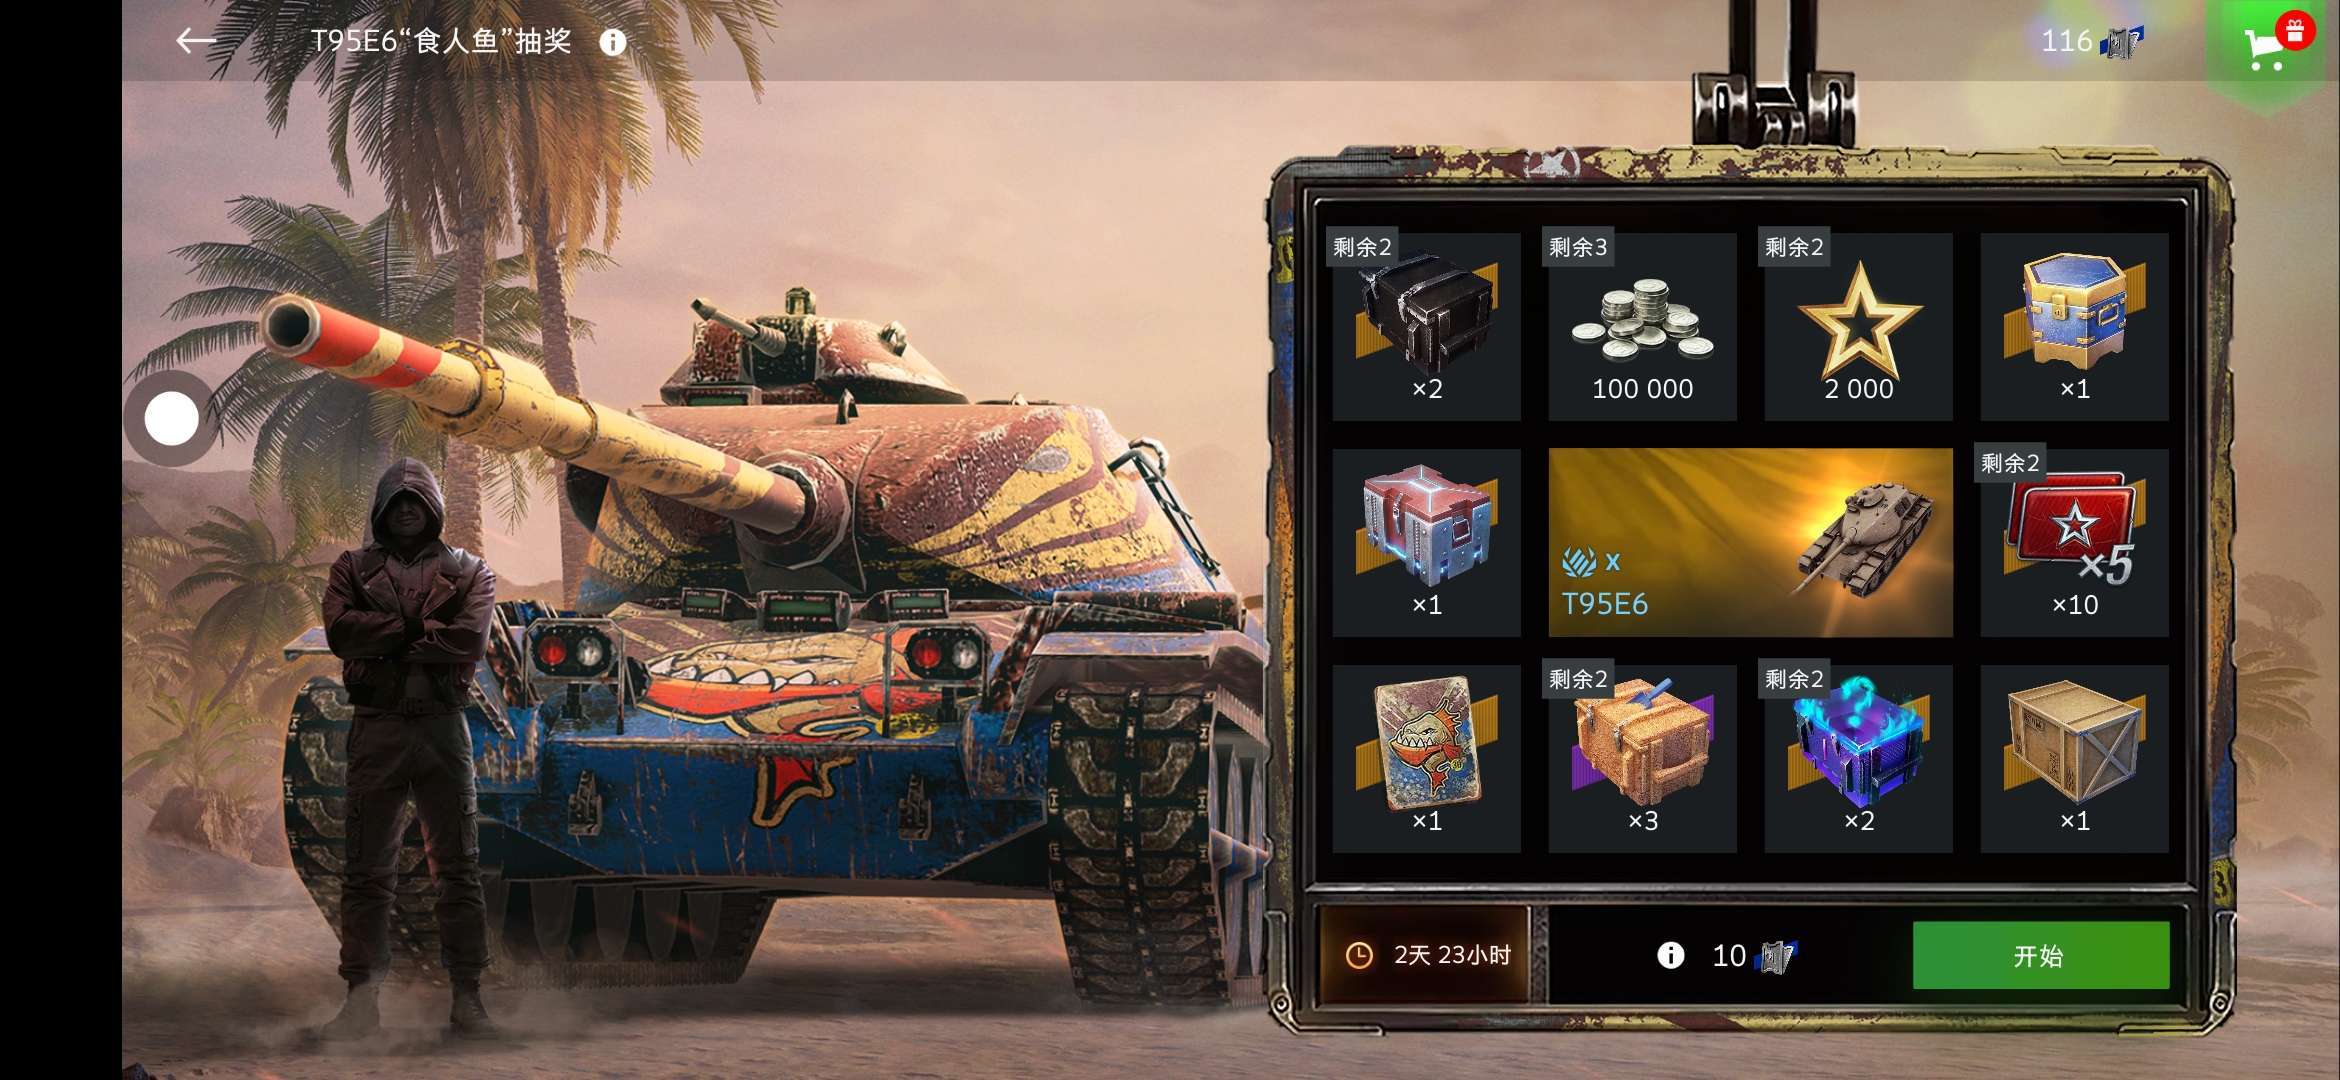Select the glowing purple mystery box ×2
The image size is (2340, 1080).
(1858, 759)
